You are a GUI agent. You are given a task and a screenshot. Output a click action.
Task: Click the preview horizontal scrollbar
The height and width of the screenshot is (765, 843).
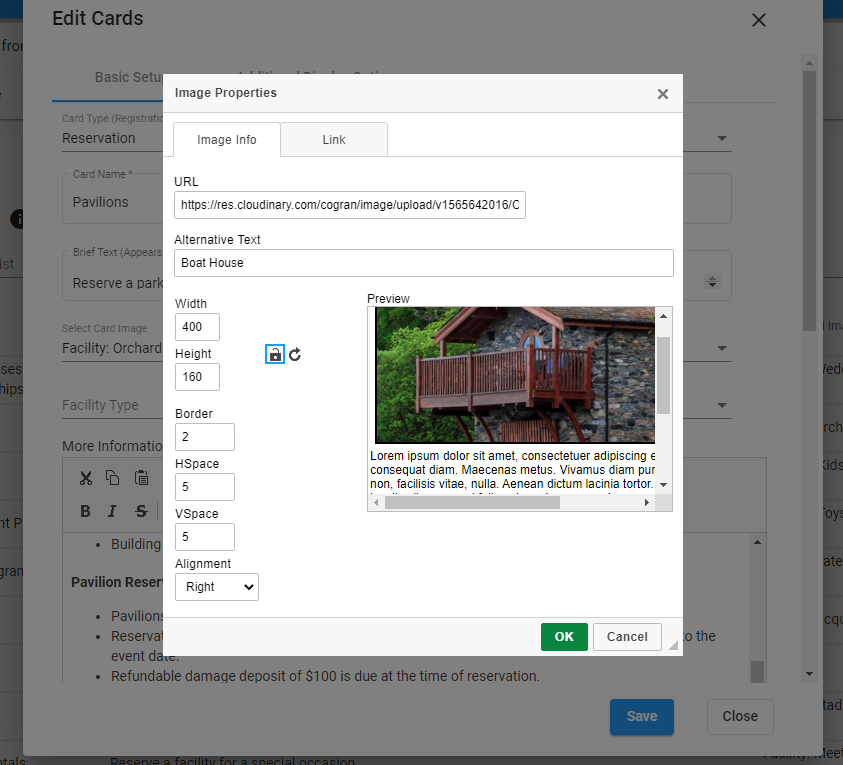tap(472, 503)
